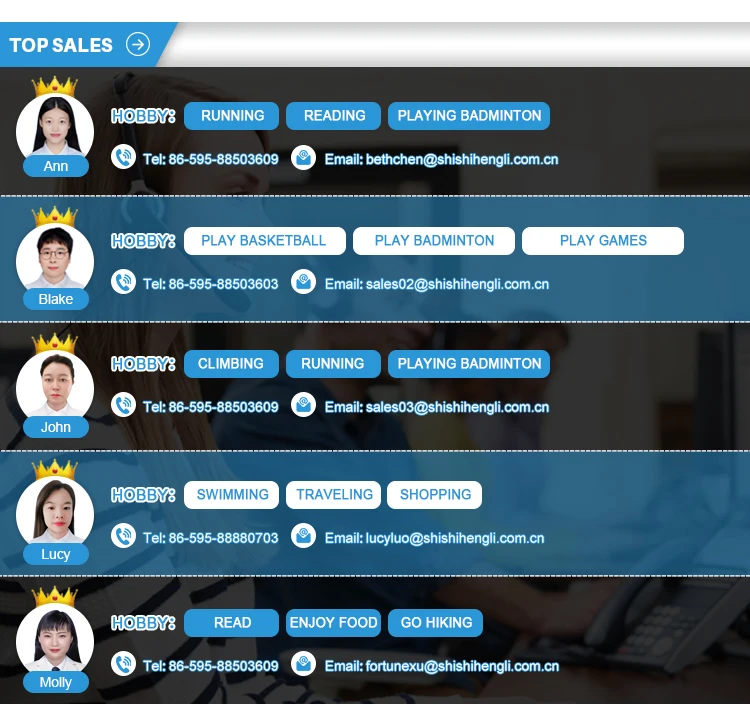This screenshot has width=750, height=705.
Task: Click the TOP SALES arrow circle icon
Action: click(138, 45)
